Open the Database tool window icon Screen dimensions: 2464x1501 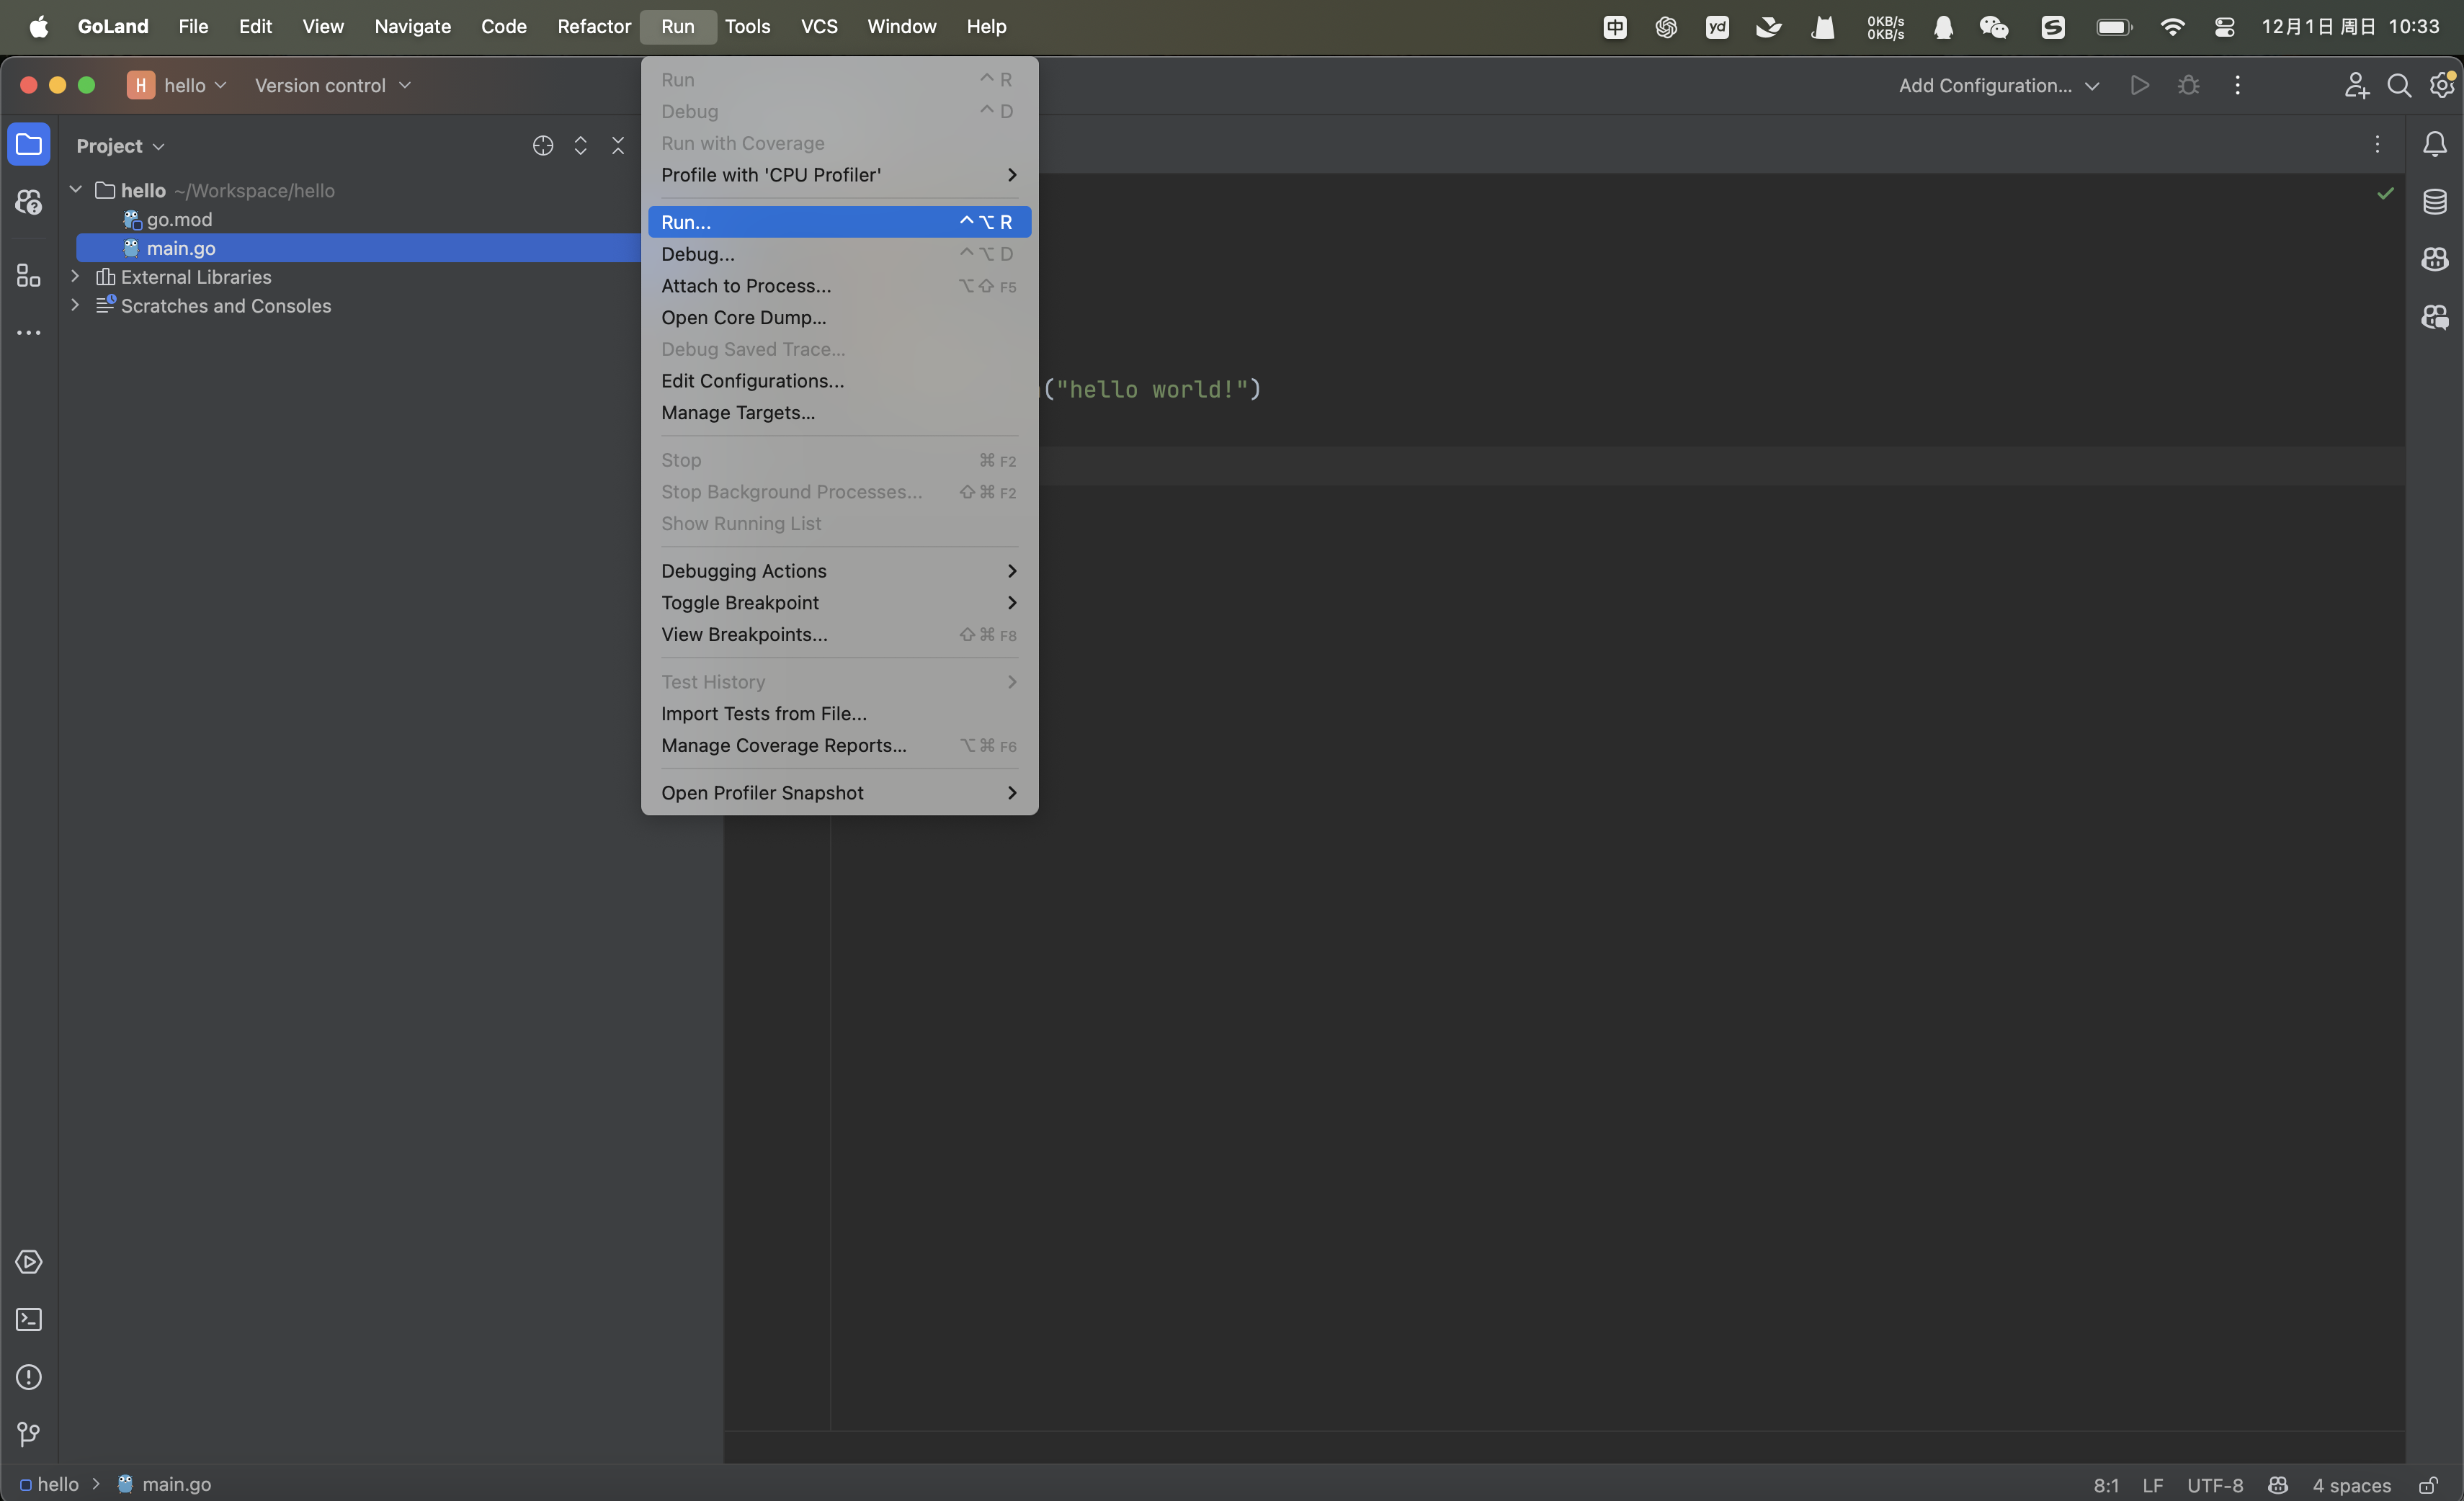[2434, 202]
